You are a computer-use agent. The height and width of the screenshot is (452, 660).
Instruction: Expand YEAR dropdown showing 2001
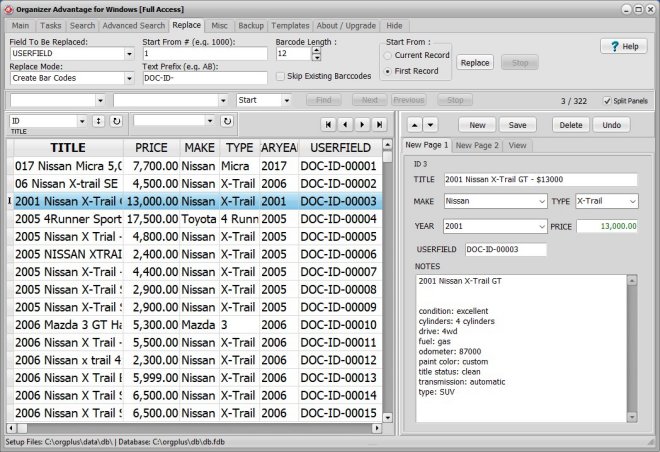542,226
